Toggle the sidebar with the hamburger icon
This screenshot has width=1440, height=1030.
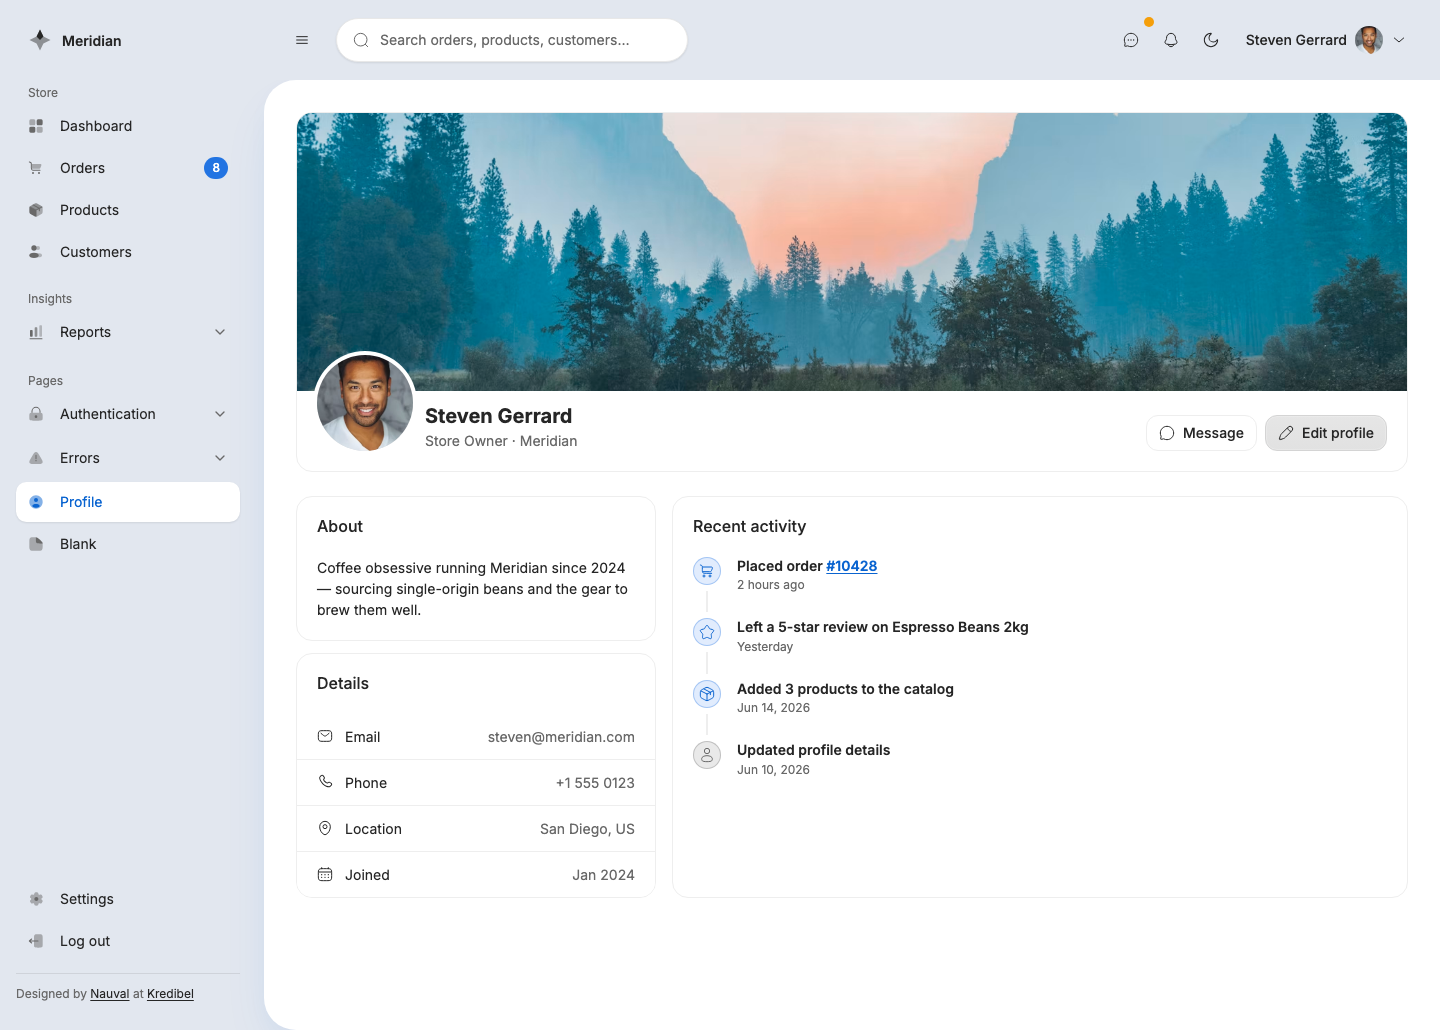(x=302, y=40)
